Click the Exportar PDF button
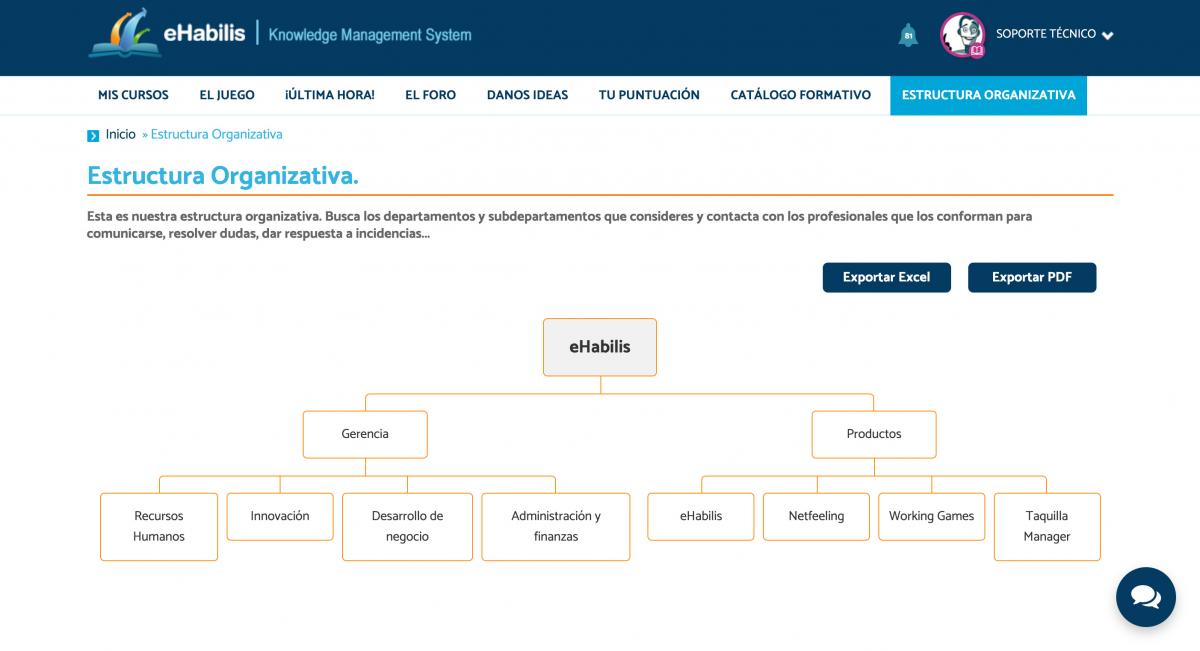1200x651 pixels. [x=1031, y=277]
